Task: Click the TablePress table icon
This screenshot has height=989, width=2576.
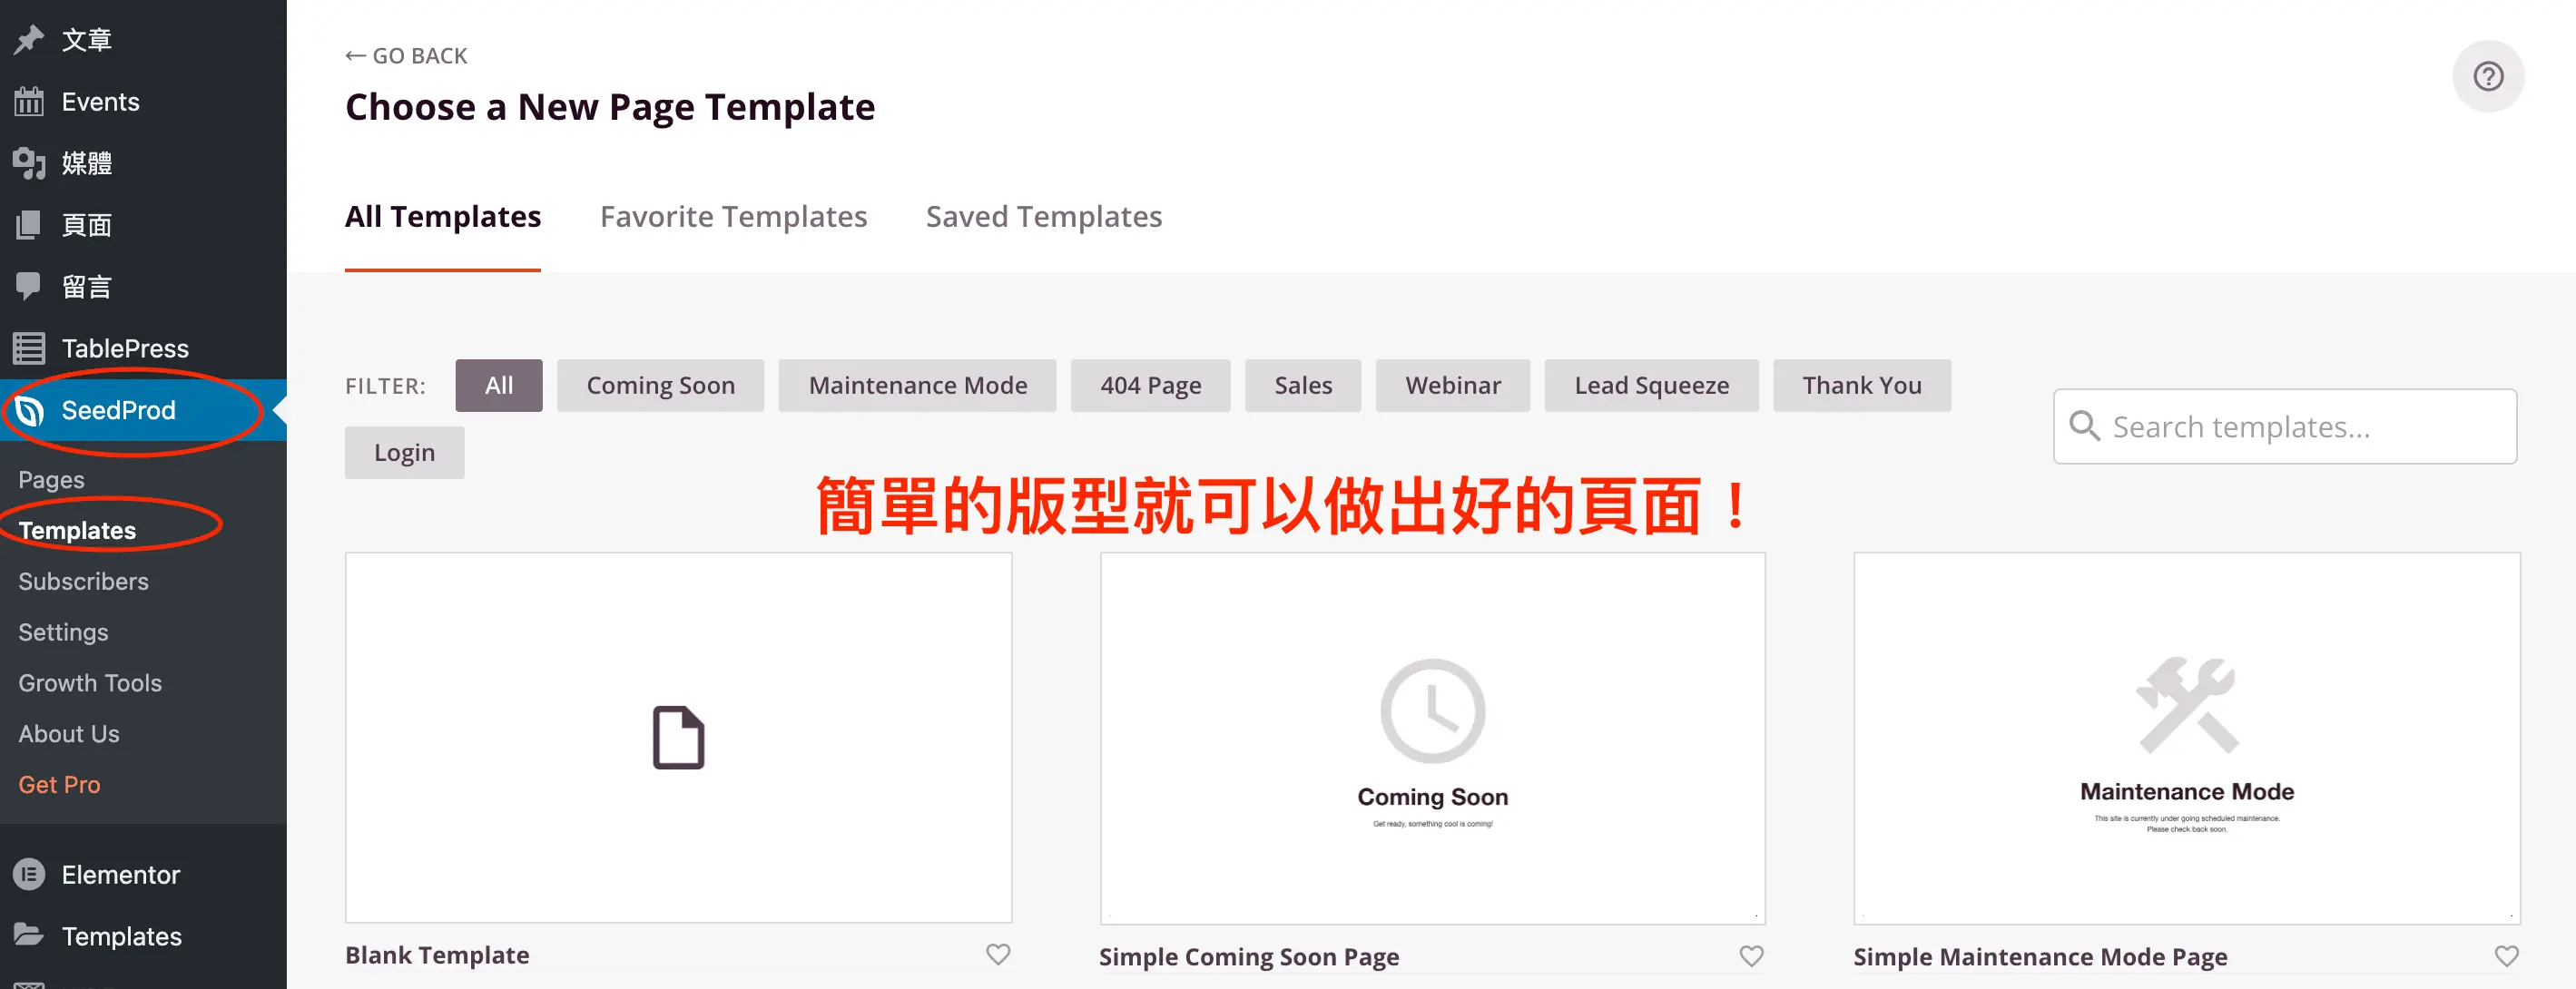Action: [29, 348]
